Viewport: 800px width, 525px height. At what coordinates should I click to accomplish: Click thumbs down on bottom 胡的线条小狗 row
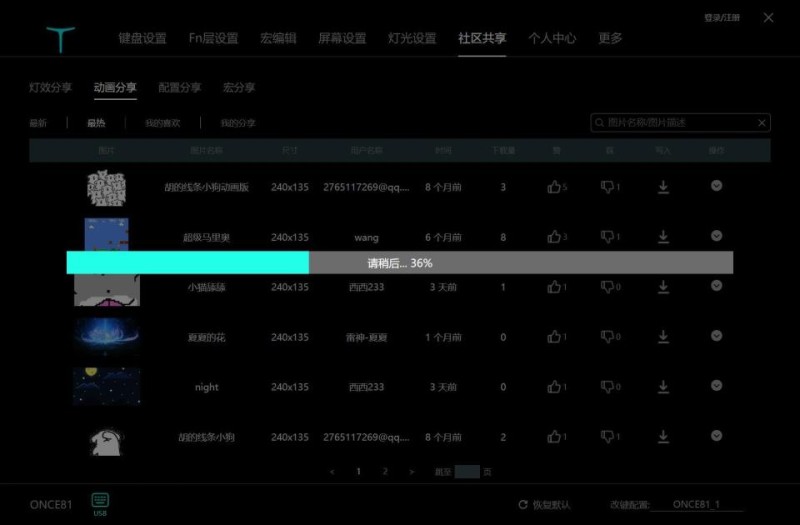pos(607,437)
